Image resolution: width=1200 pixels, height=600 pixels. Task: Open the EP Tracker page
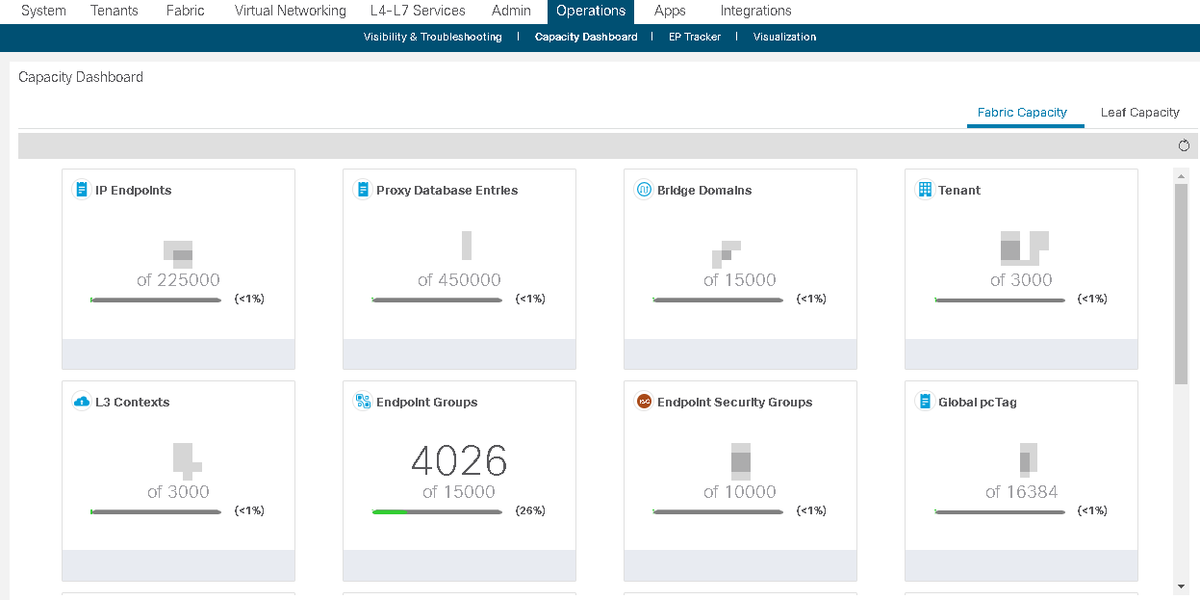point(695,37)
